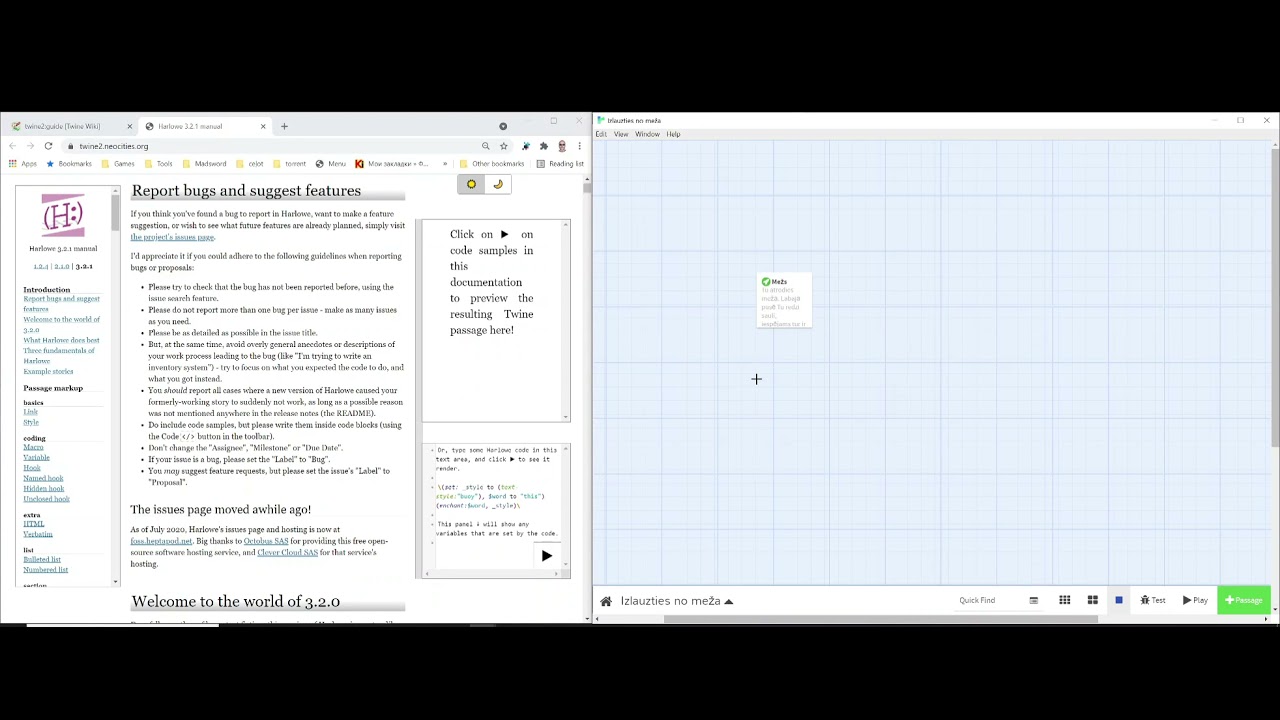This screenshot has height=720, width=1280.
Task: Open Bulleted list sidebar link
Action: coord(42,560)
